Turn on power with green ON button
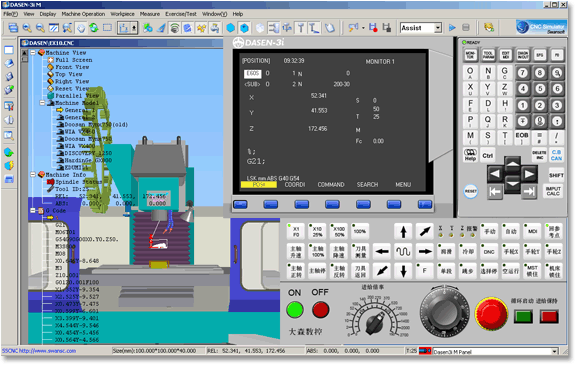583x369 pixels. tap(295, 310)
